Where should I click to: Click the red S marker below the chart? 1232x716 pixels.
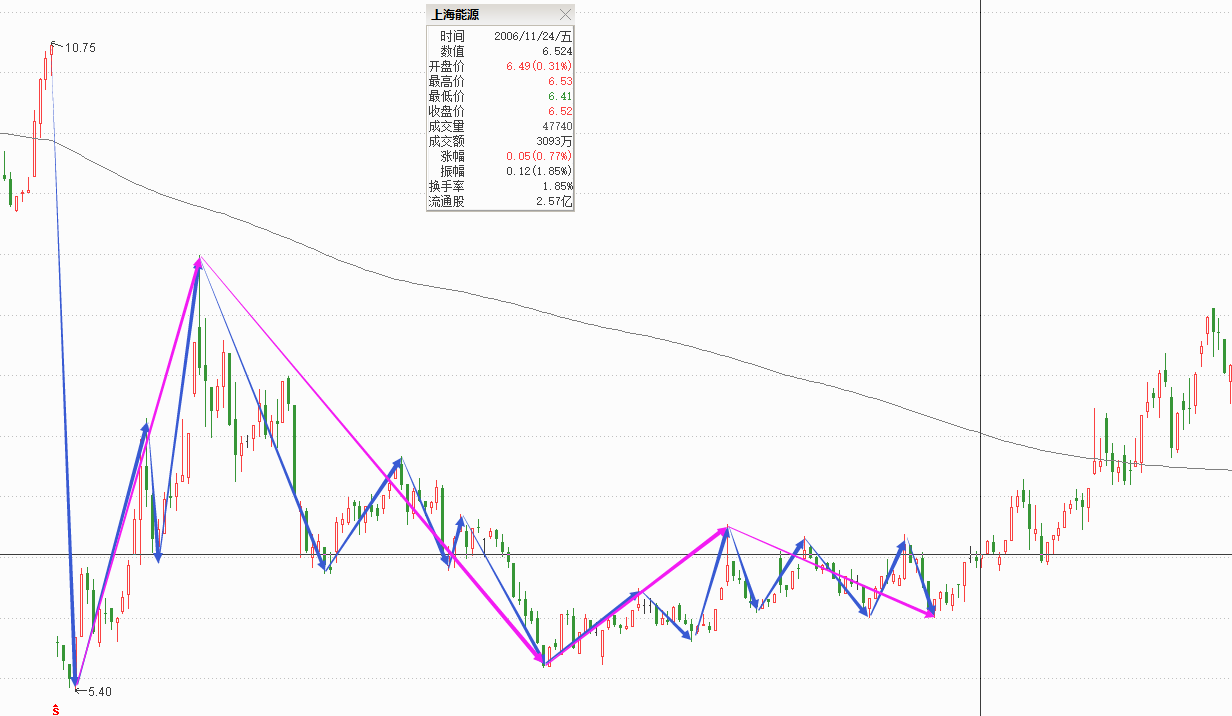click(x=56, y=709)
